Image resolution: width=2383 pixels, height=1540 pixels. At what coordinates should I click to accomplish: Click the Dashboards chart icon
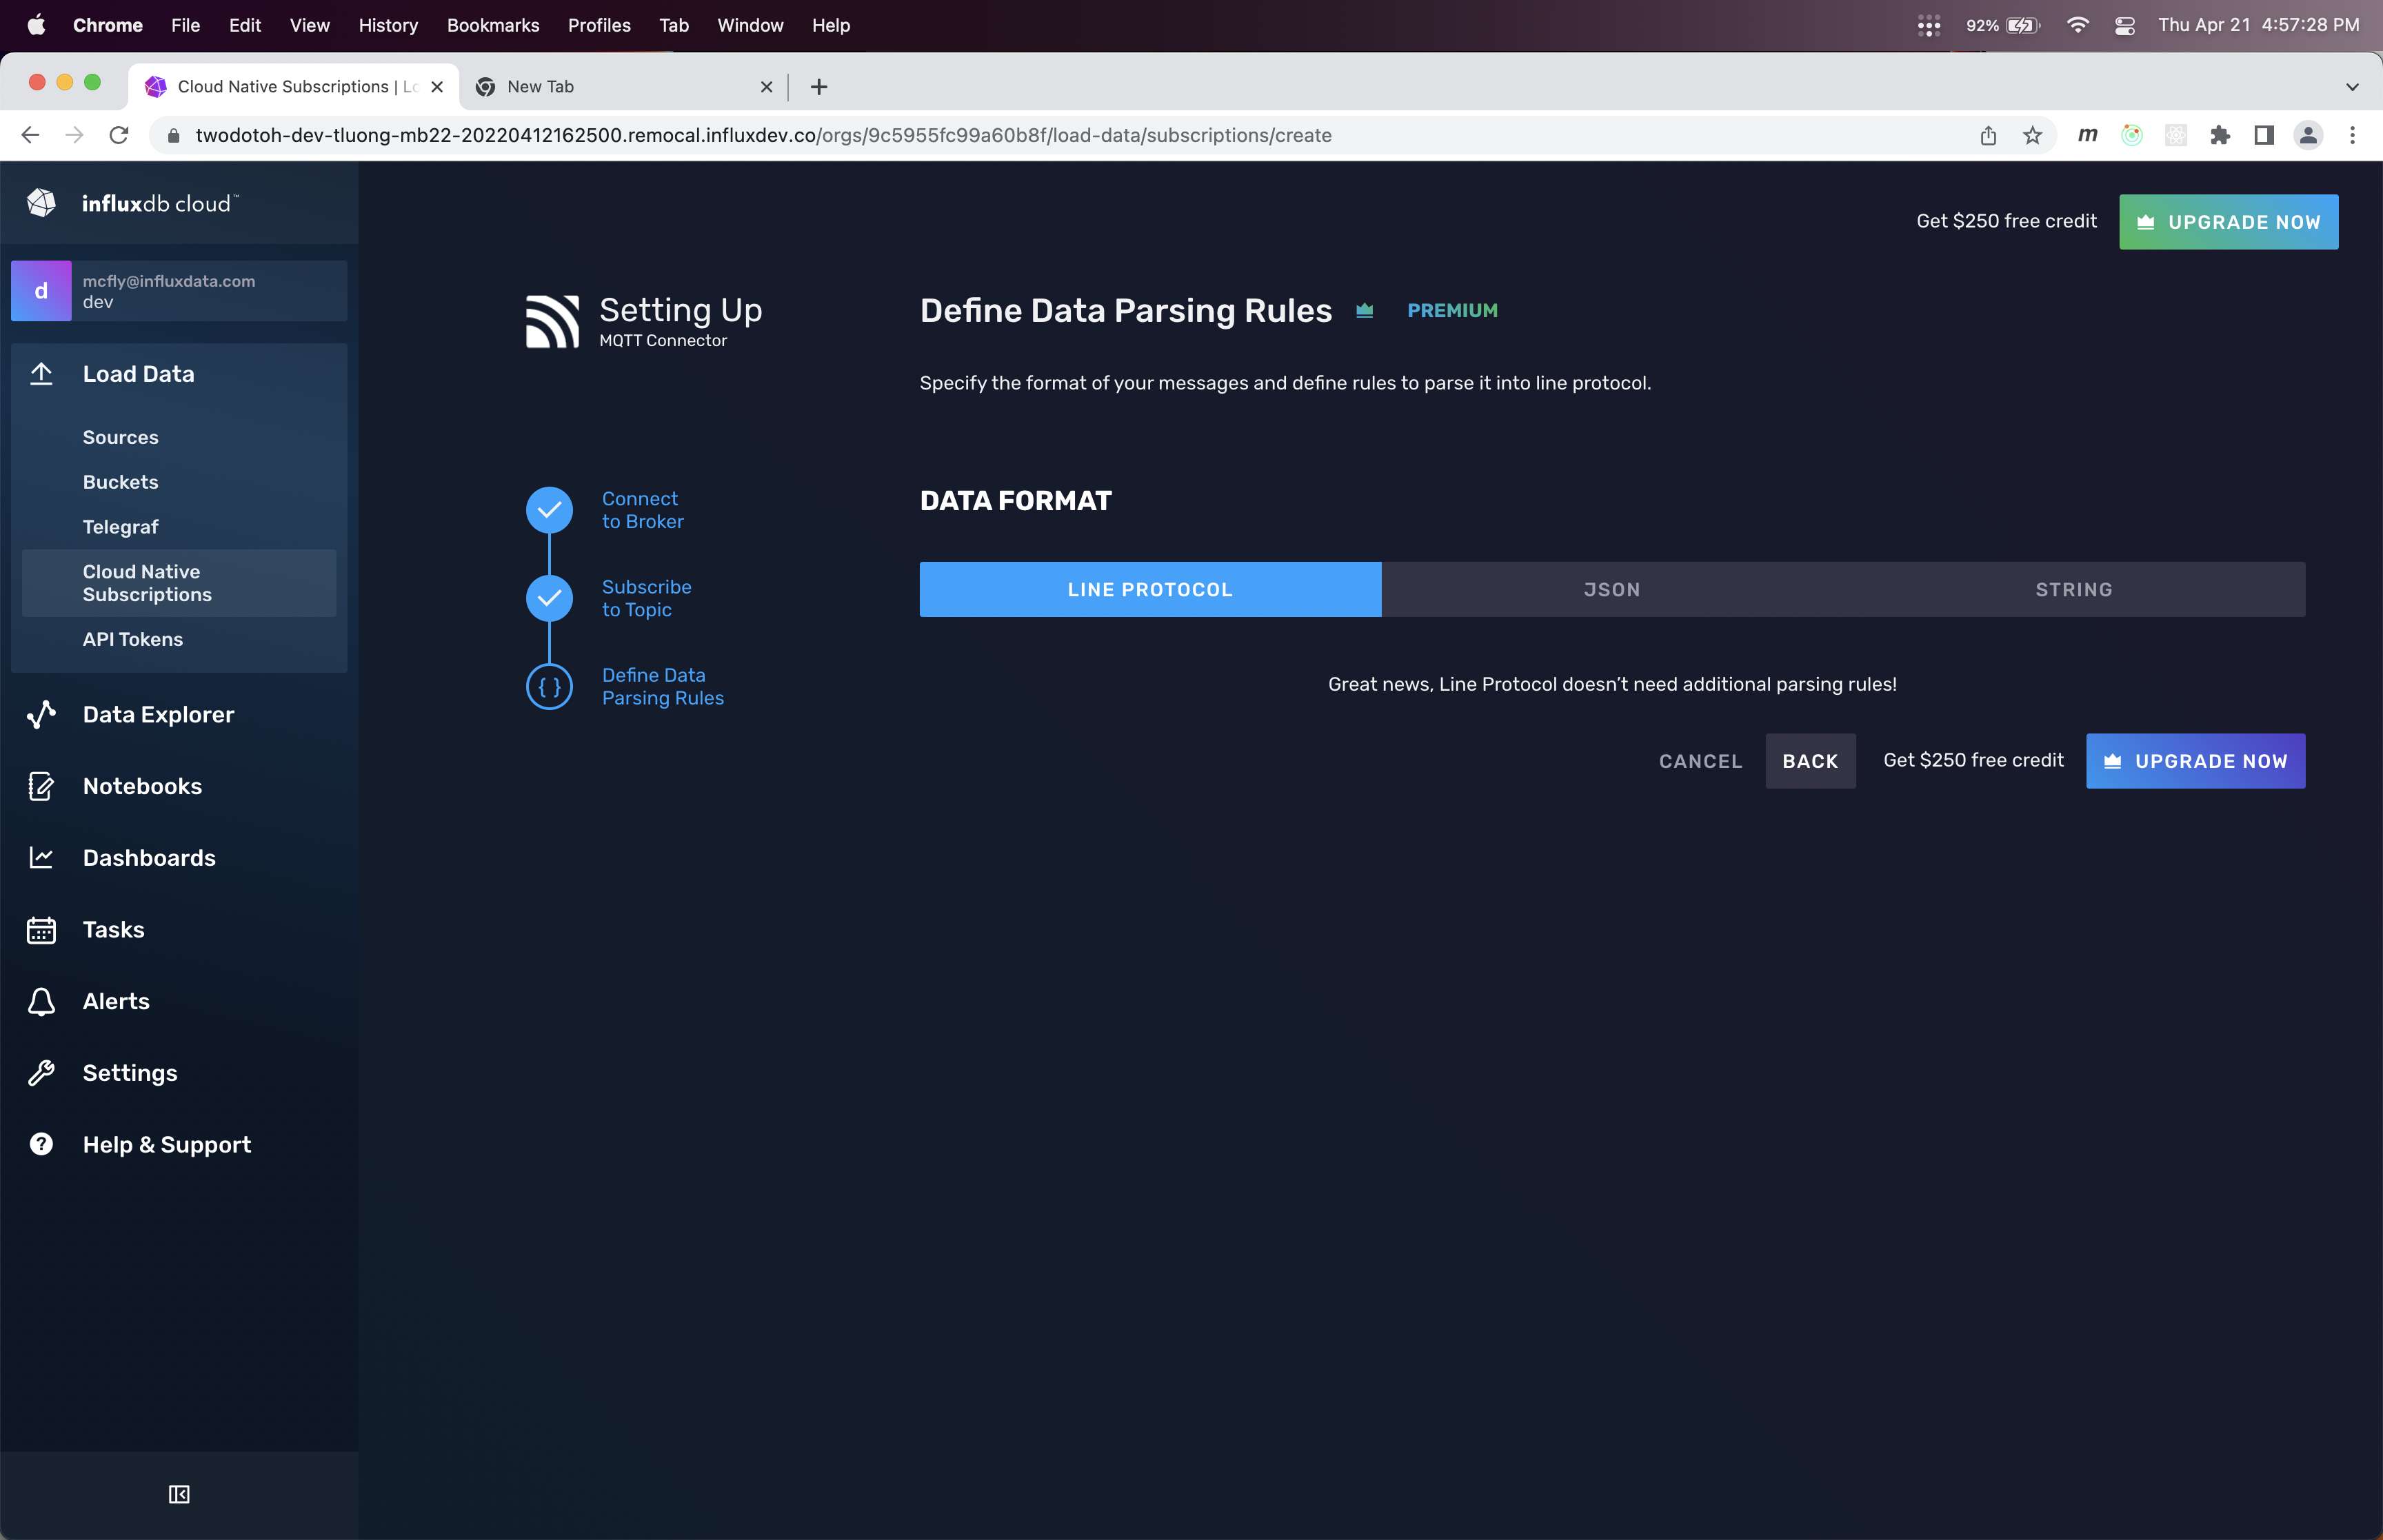point(41,858)
